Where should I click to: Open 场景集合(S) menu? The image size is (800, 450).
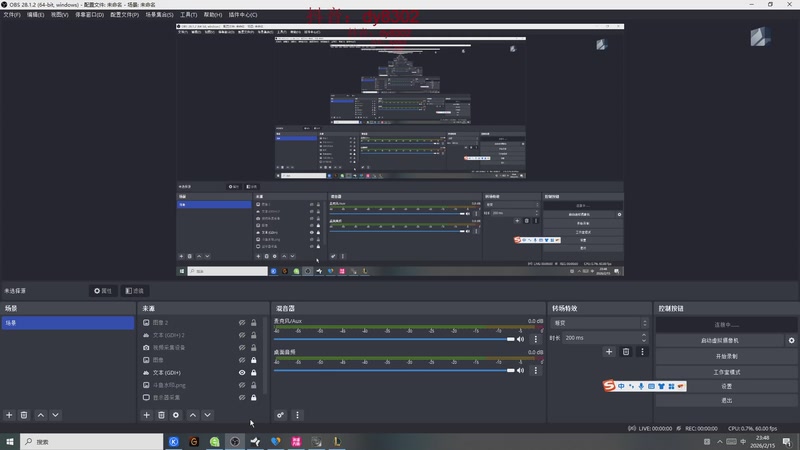click(159, 15)
